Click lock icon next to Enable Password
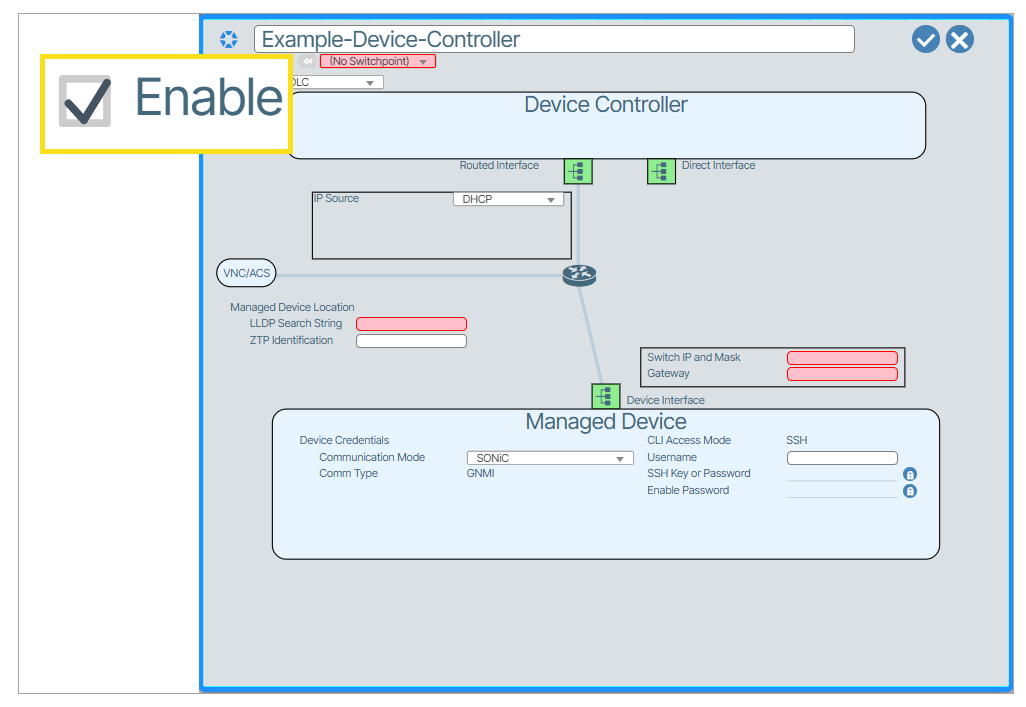The height and width of the screenshot is (707, 1026). [x=910, y=491]
